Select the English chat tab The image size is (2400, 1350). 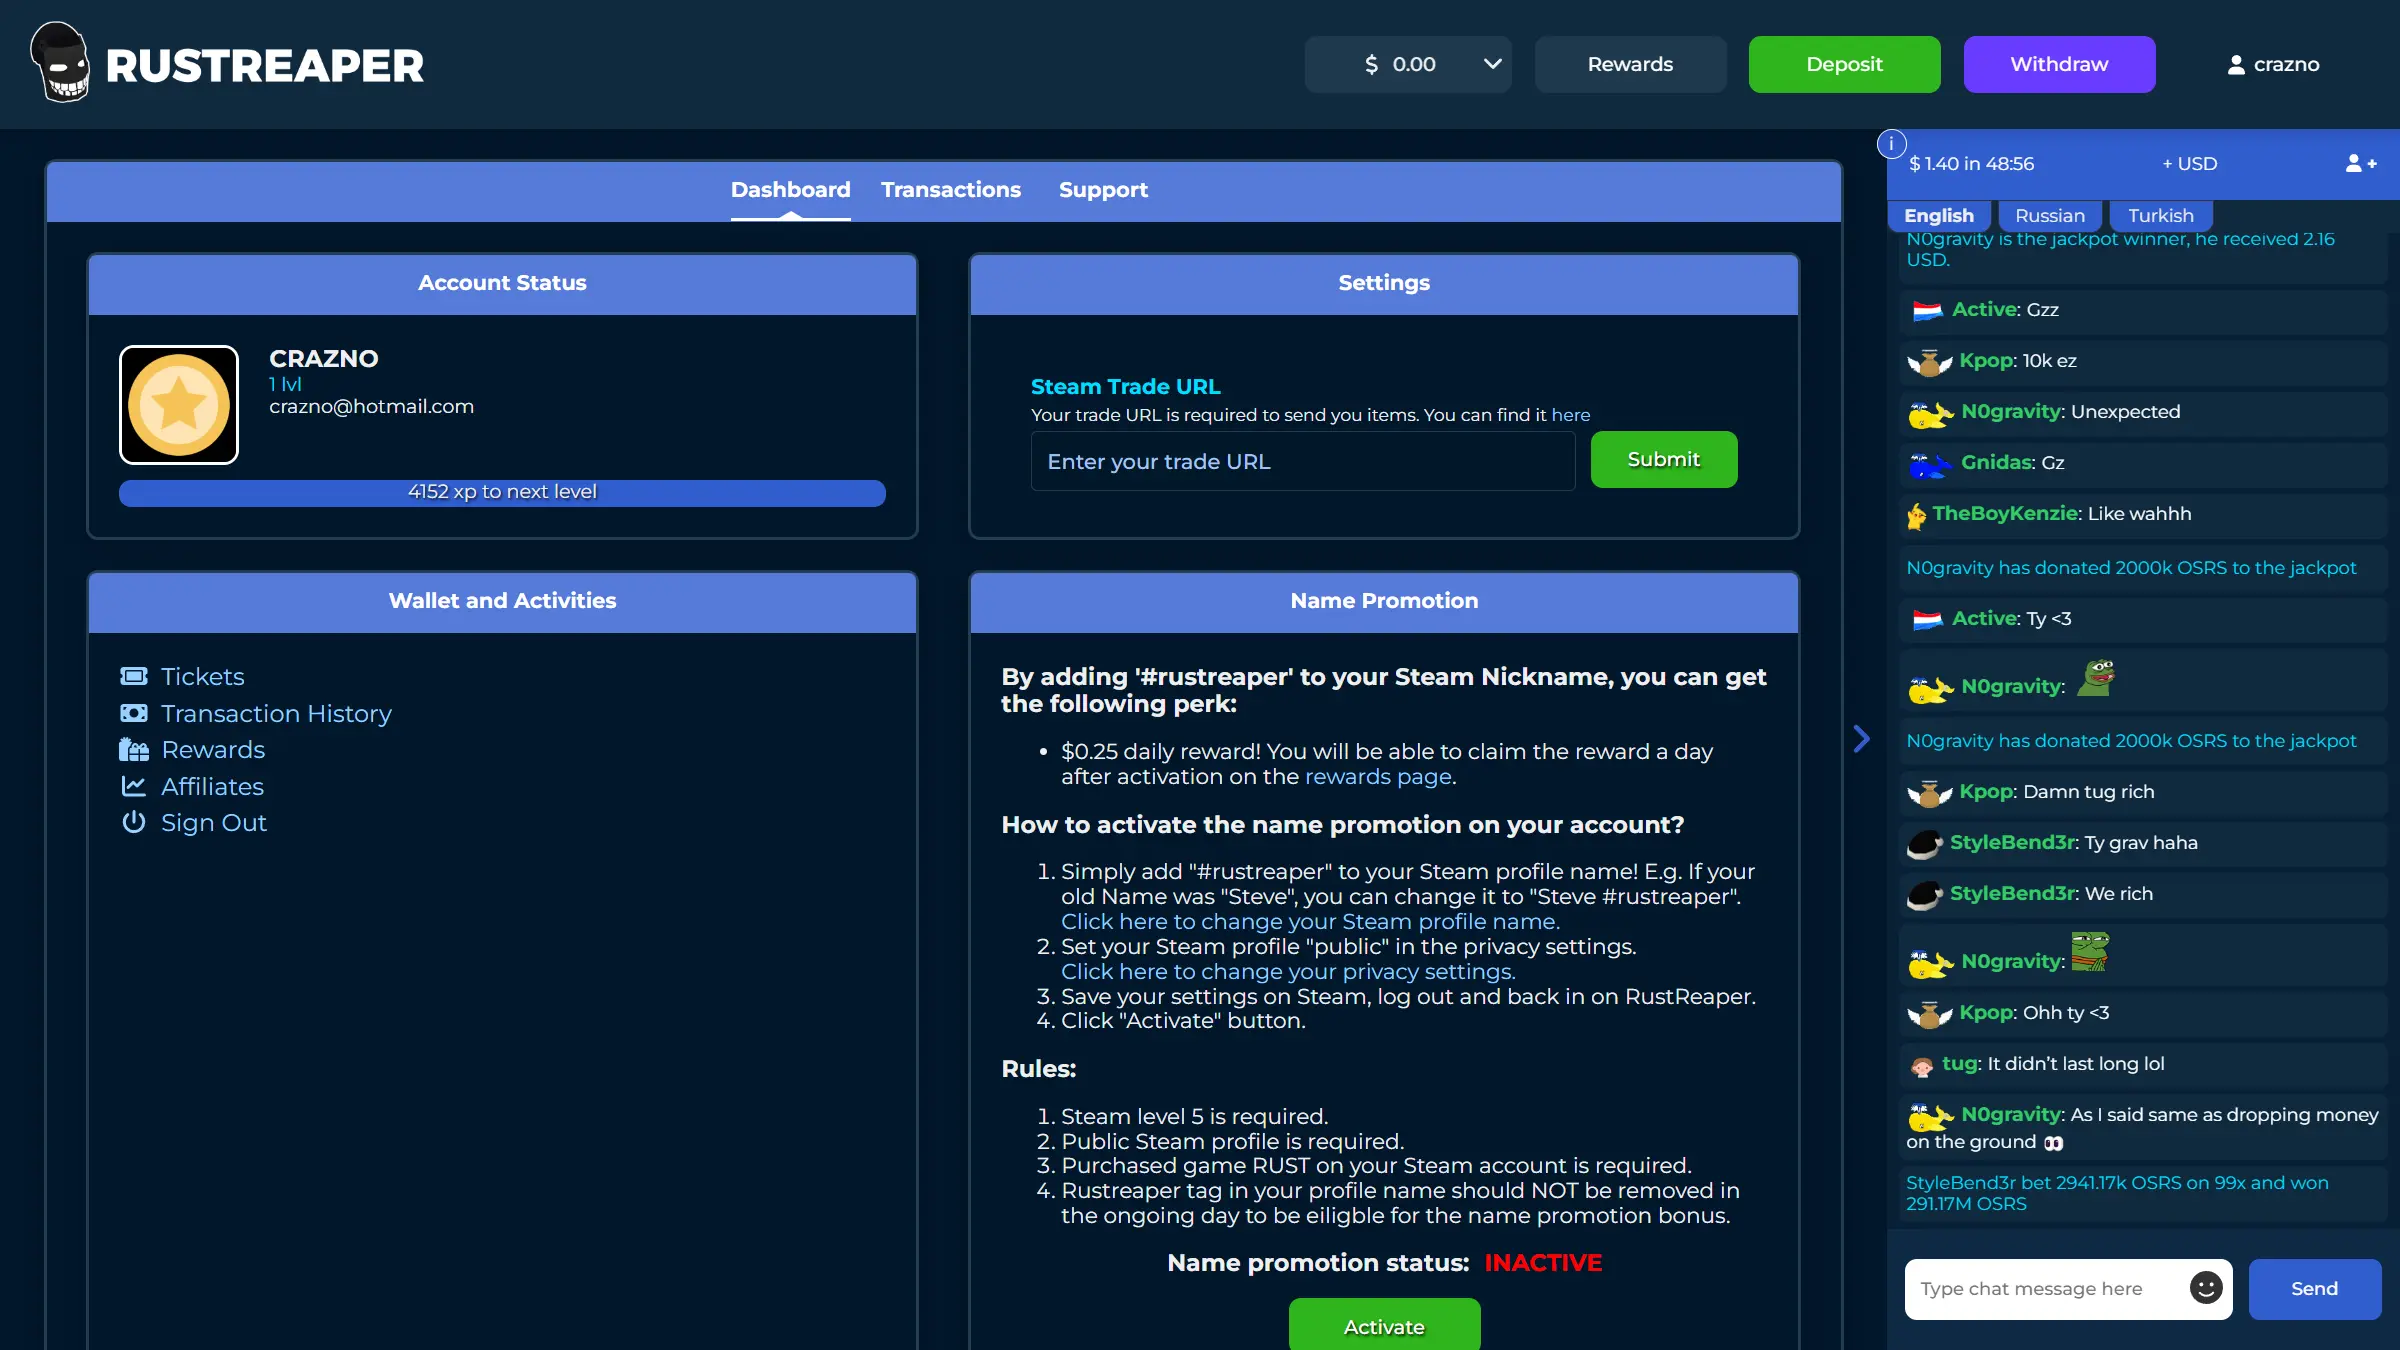coord(1939,216)
